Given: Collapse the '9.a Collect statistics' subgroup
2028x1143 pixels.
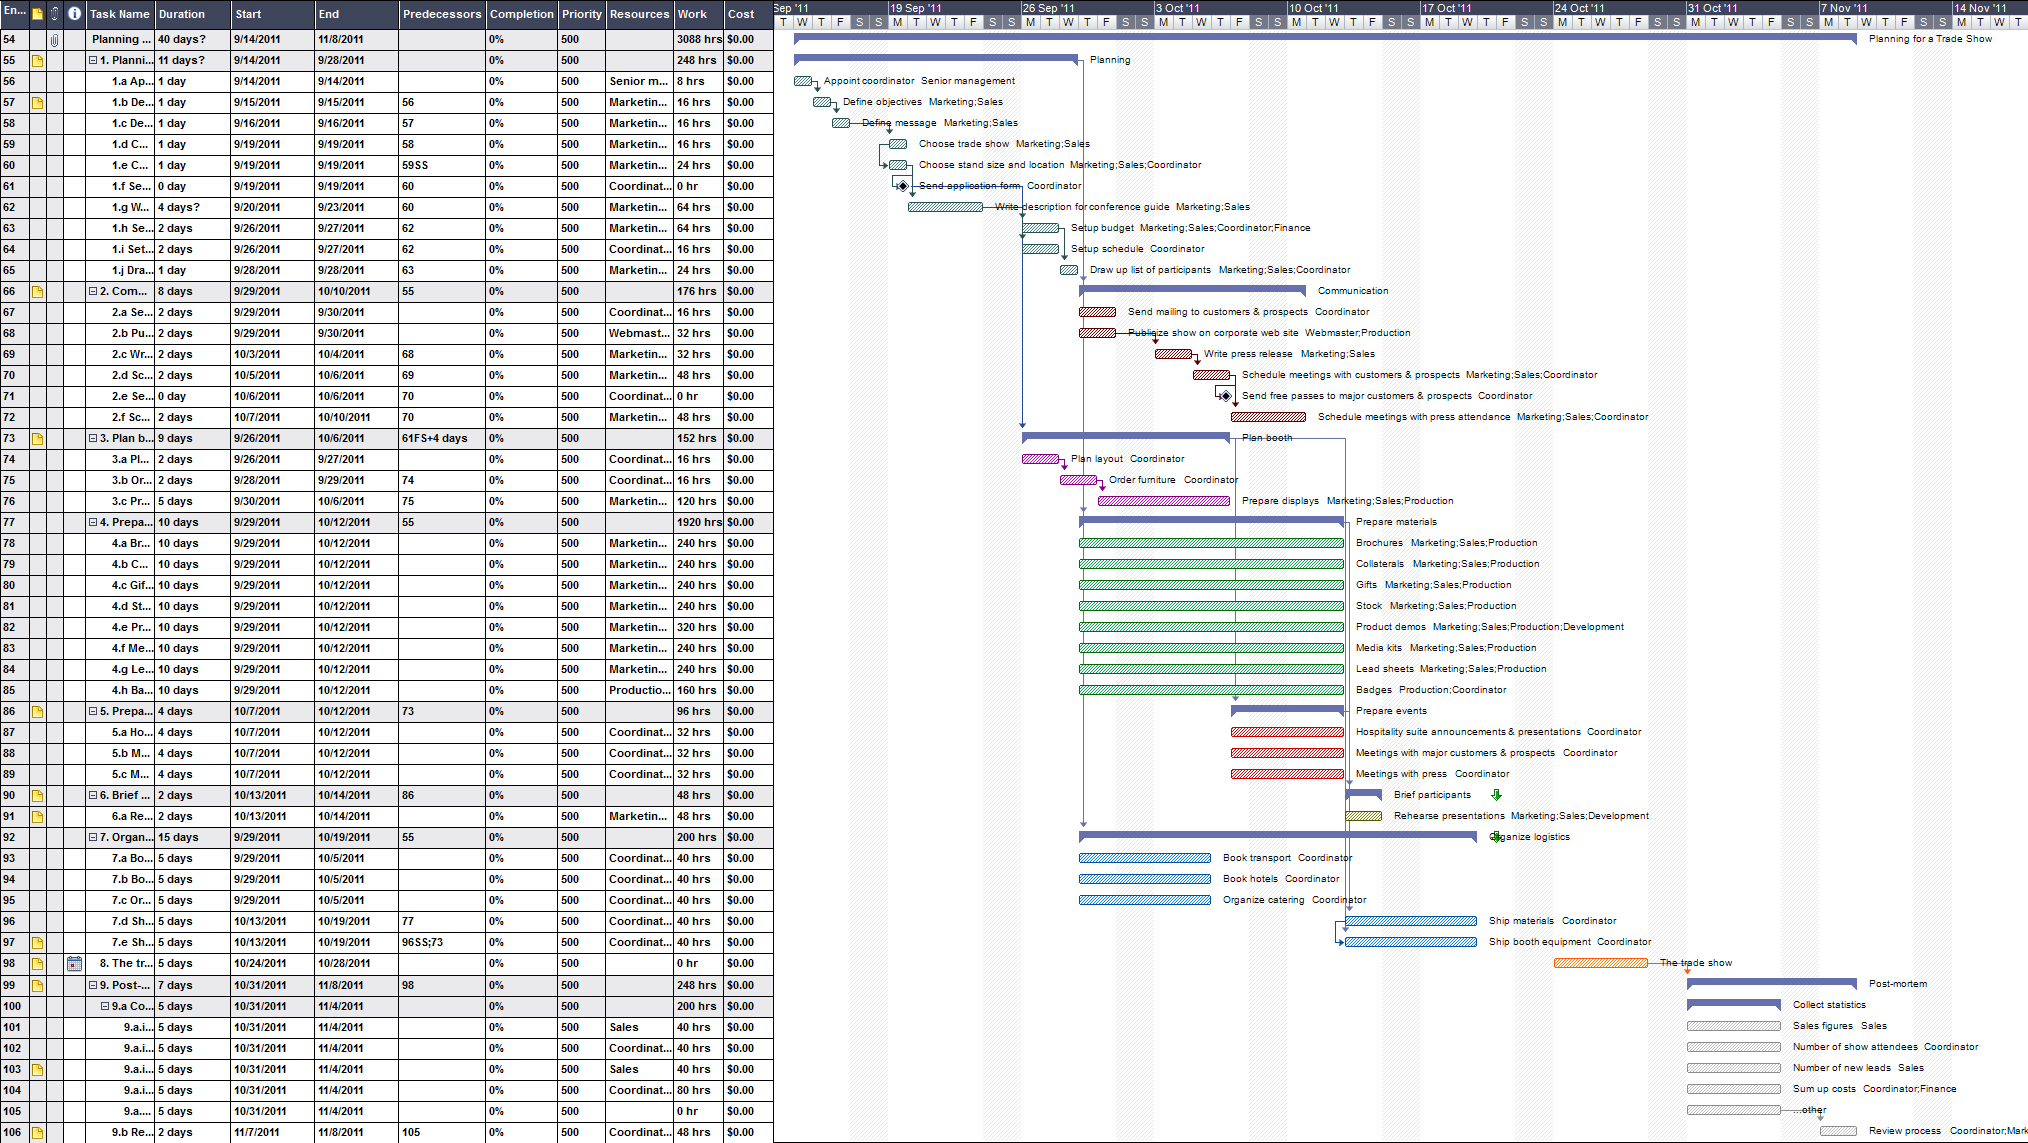Looking at the screenshot, I should pos(103,1006).
